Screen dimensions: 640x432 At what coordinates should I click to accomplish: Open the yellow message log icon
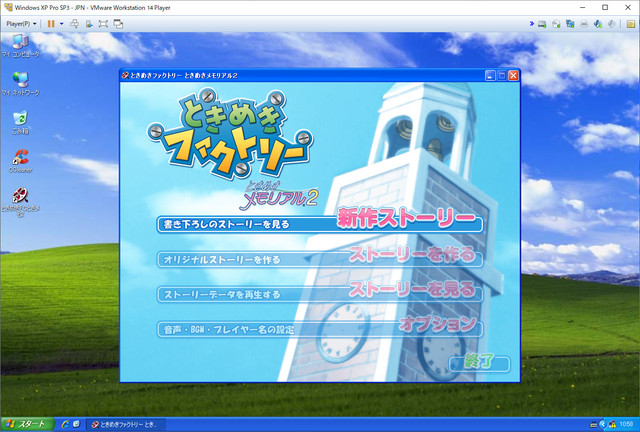point(631,24)
